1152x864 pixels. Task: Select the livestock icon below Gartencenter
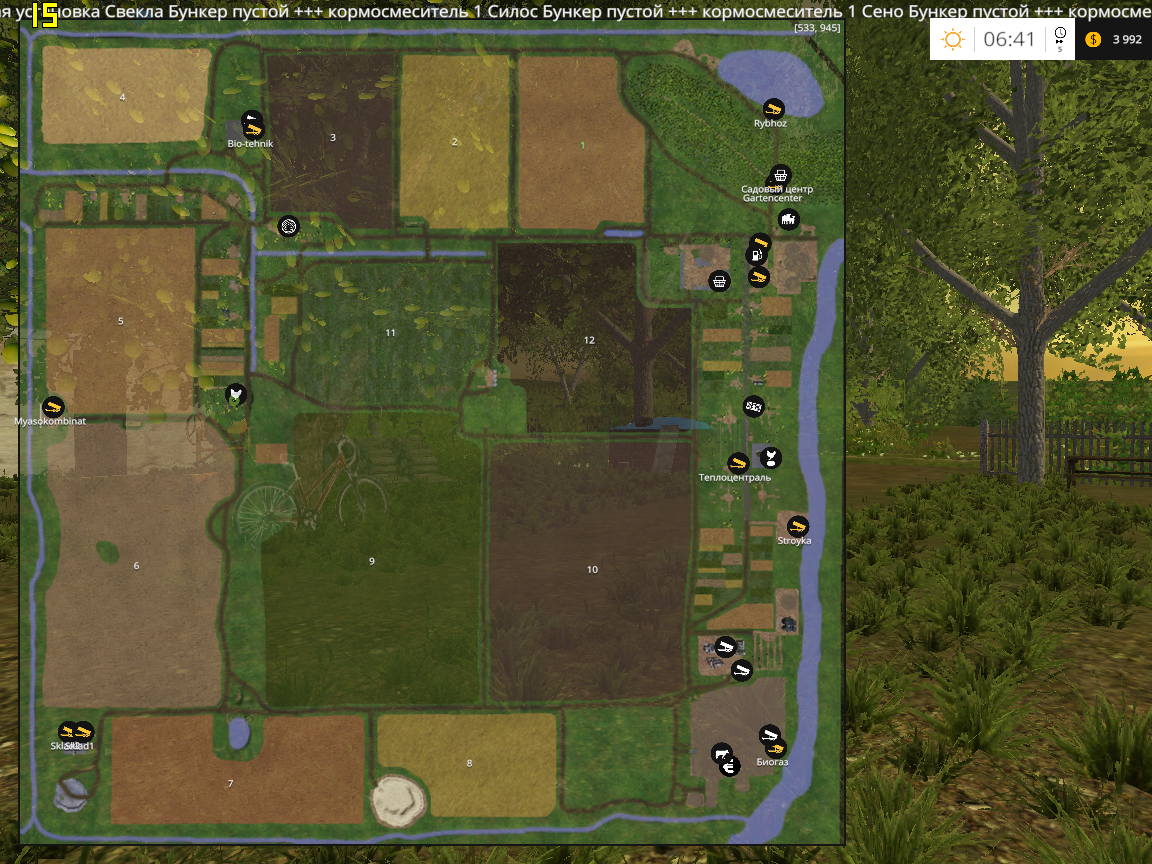[788, 219]
